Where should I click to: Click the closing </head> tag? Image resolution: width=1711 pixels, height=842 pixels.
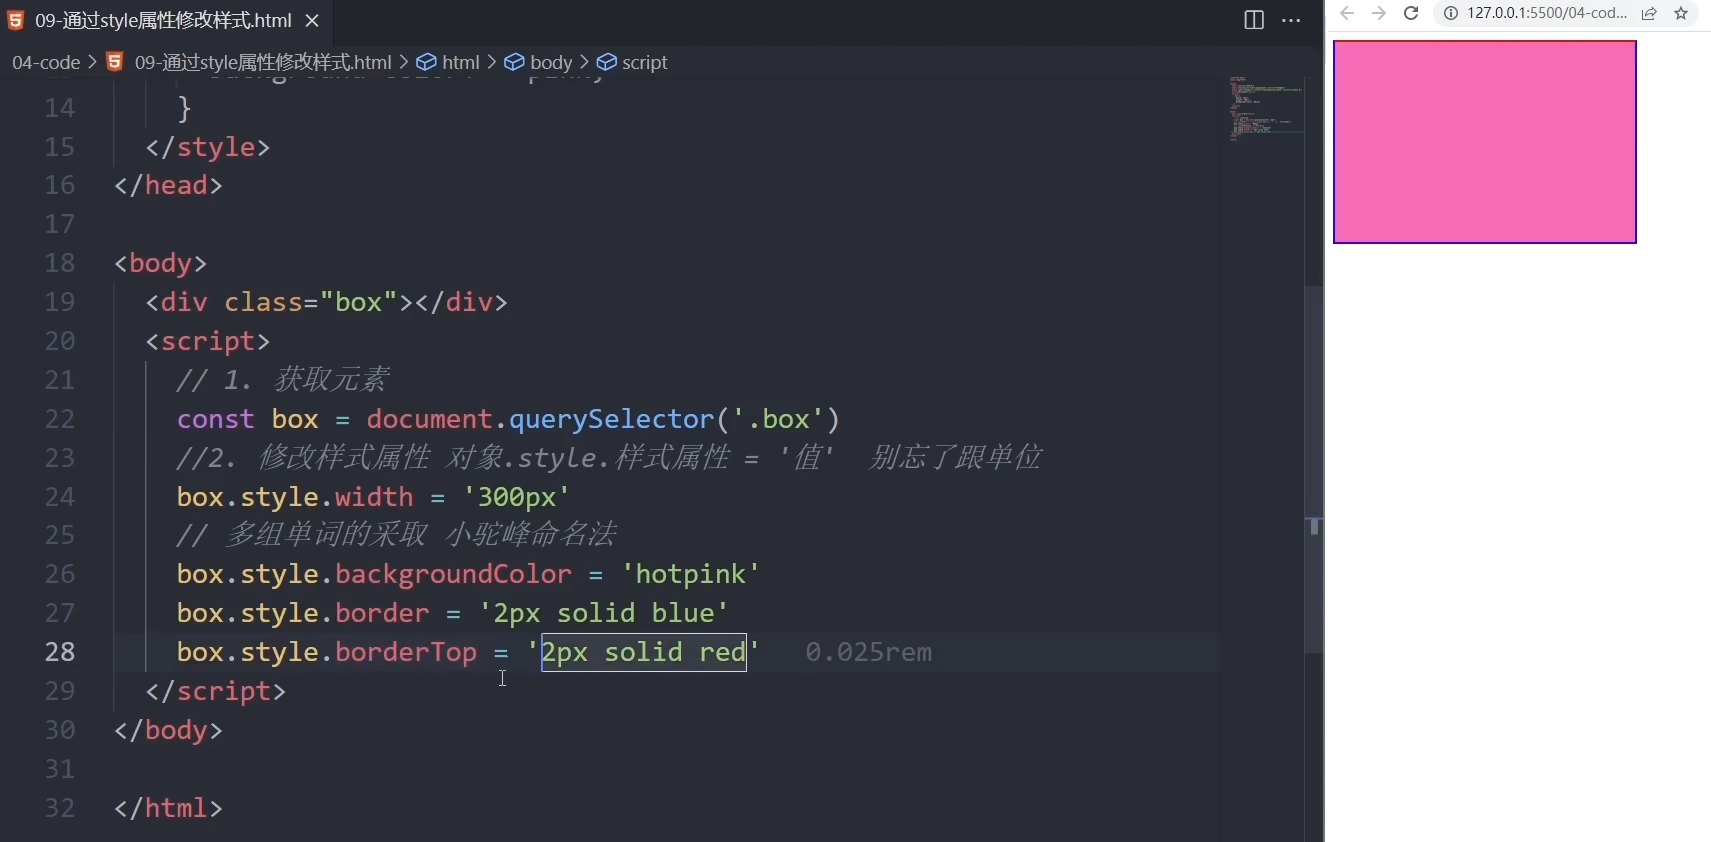(x=168, y=185)
